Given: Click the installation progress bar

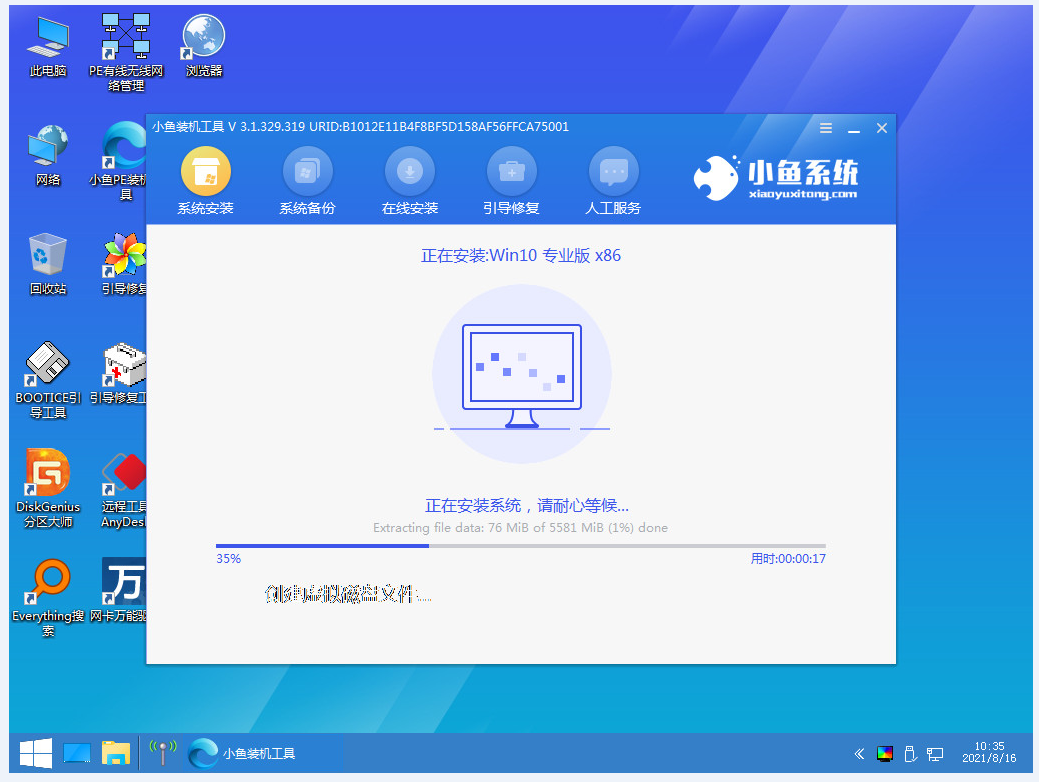Looking at the screenshot, I should pyautogui.click(x=521, y=546).
